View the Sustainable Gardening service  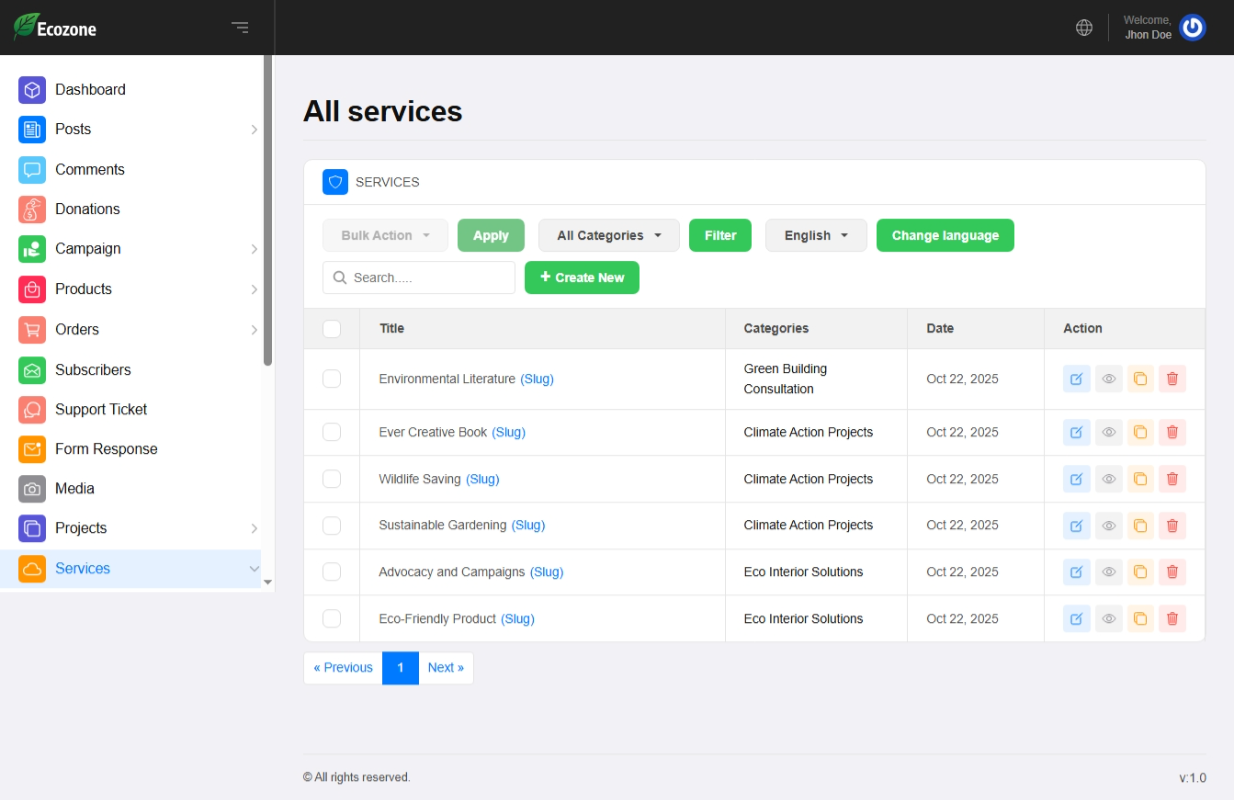point(1108,525)
